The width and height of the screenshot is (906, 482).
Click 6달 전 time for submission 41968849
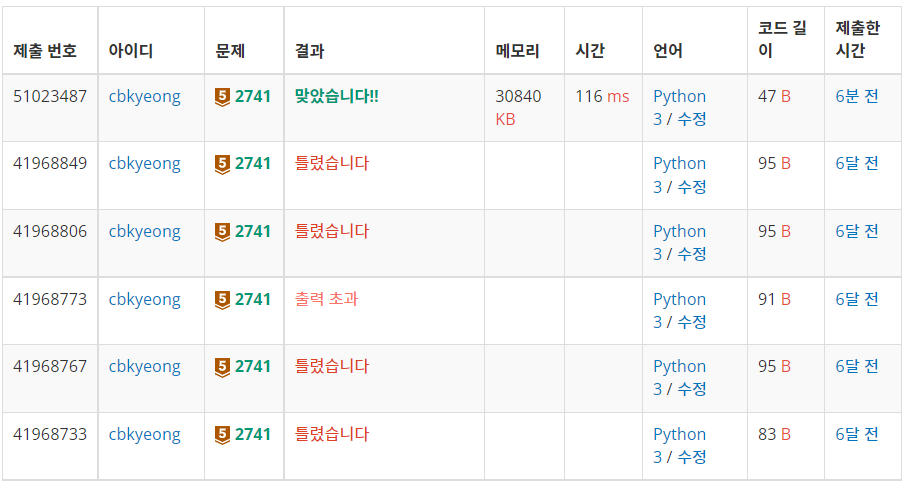(857, 164)
